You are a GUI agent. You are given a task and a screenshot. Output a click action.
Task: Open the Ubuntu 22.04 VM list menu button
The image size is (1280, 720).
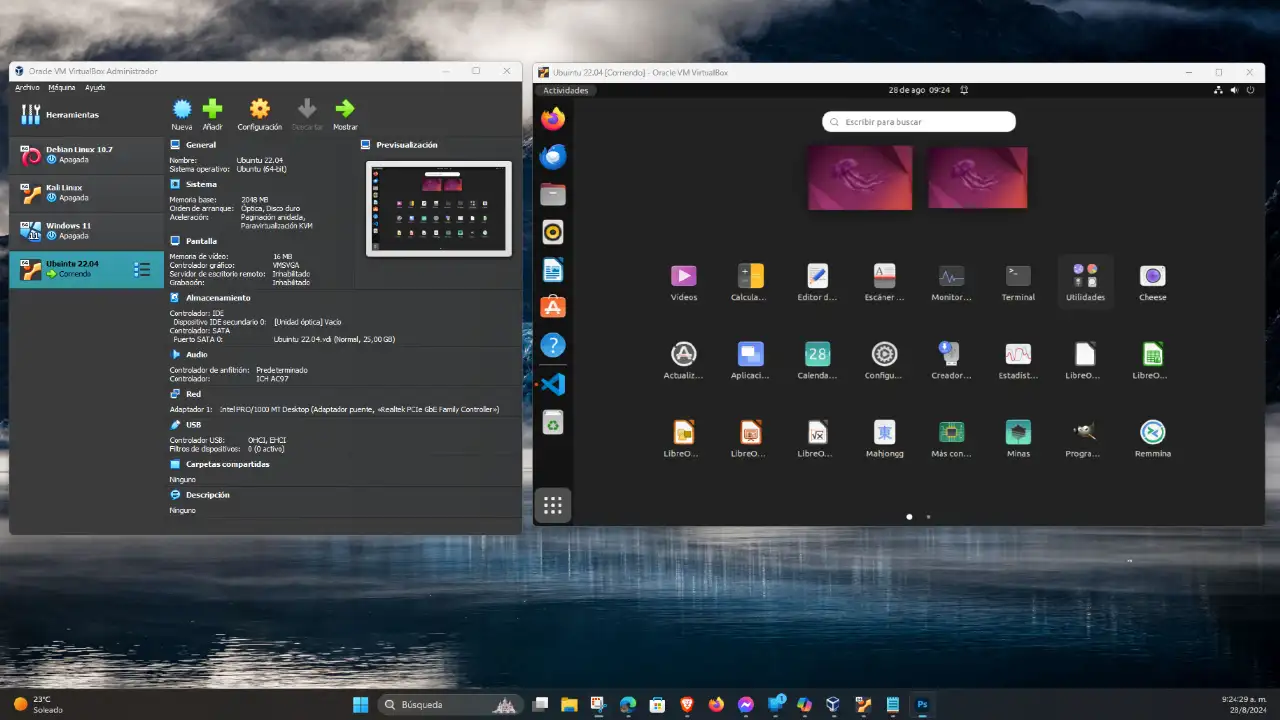pyautogui.click(x=142, y=269)
